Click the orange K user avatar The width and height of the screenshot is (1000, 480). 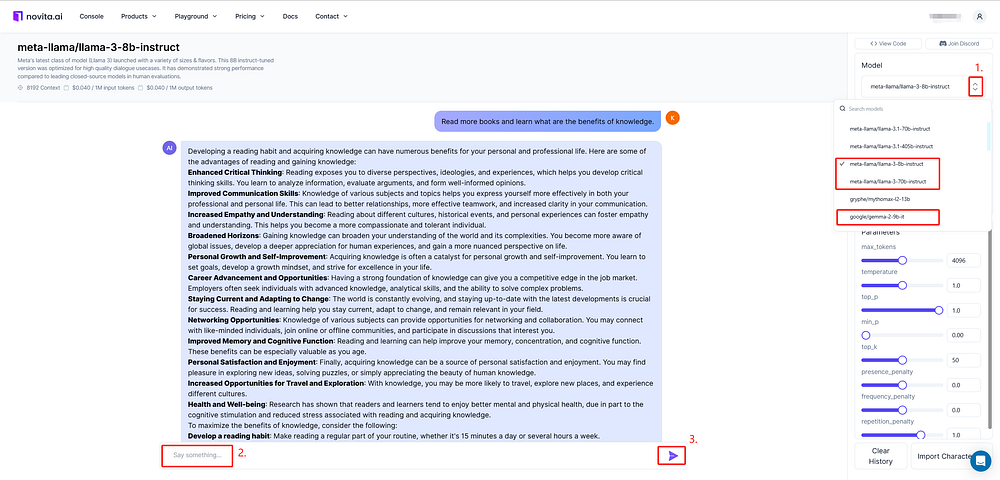672,118
